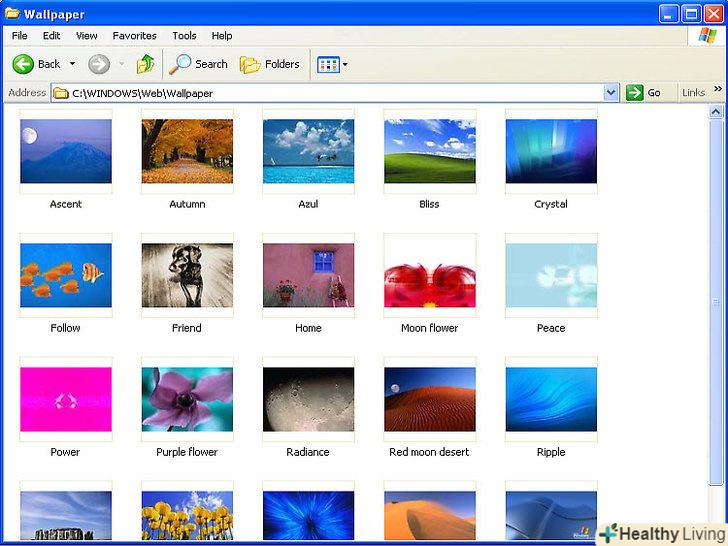Select the Moon flower wallpaper thumbnail
Image resolution: width=728 pixels, height=546 pixels.
coord(430,275)
